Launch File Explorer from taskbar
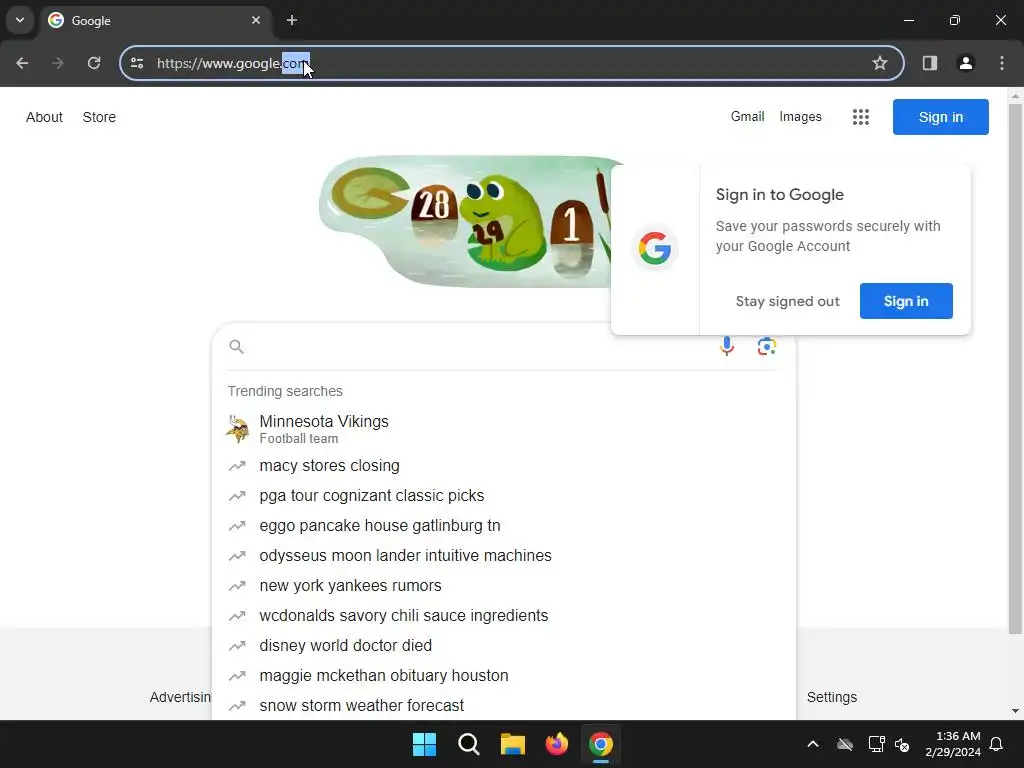The height and width of the screenshot is (768, 1024). tap(513, 744)
